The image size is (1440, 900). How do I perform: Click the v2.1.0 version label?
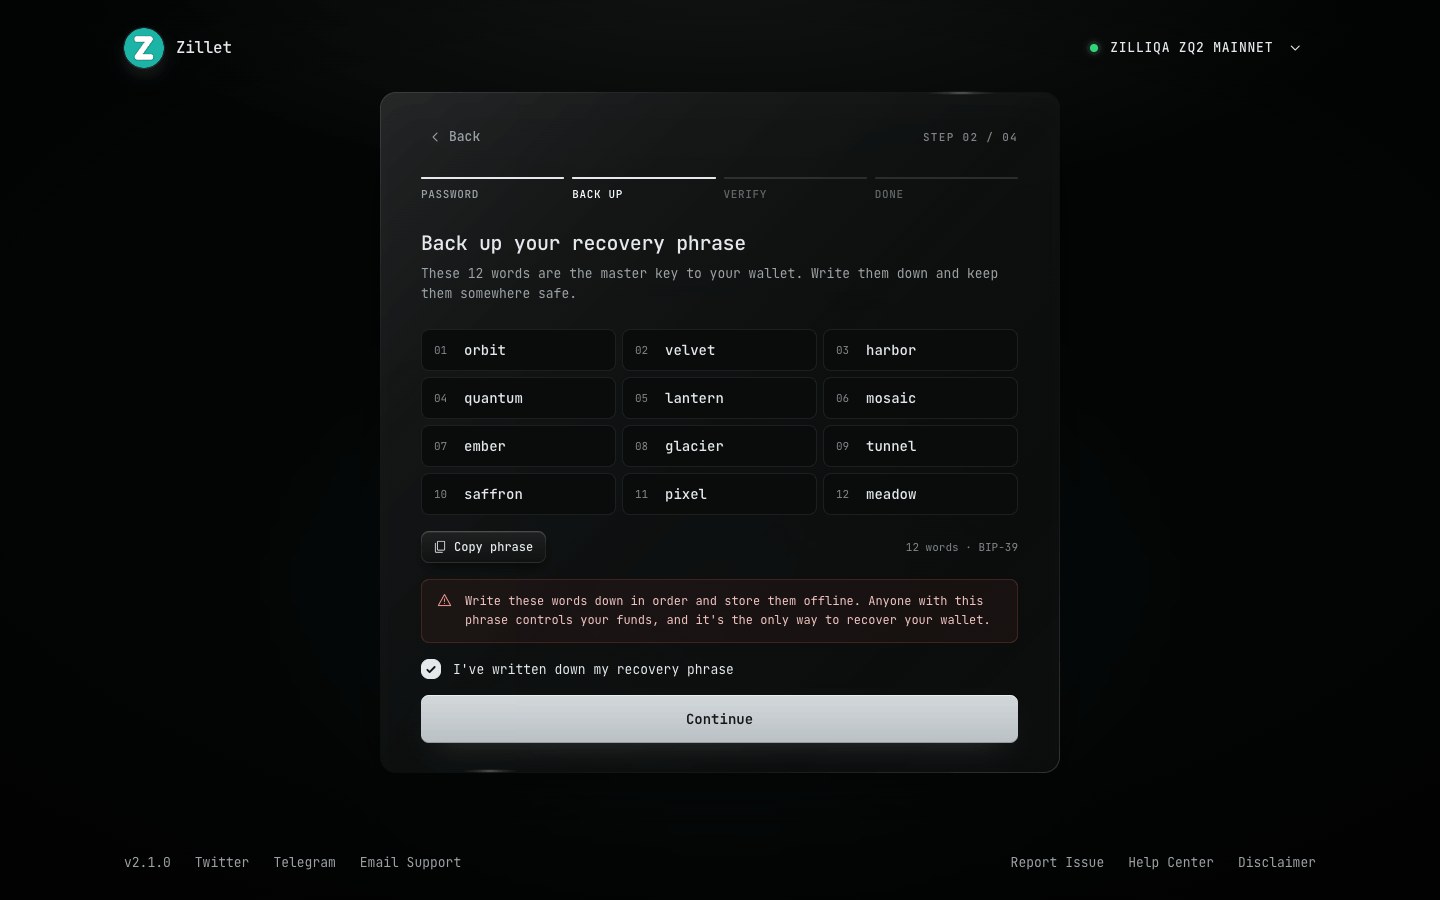[147, 862]
